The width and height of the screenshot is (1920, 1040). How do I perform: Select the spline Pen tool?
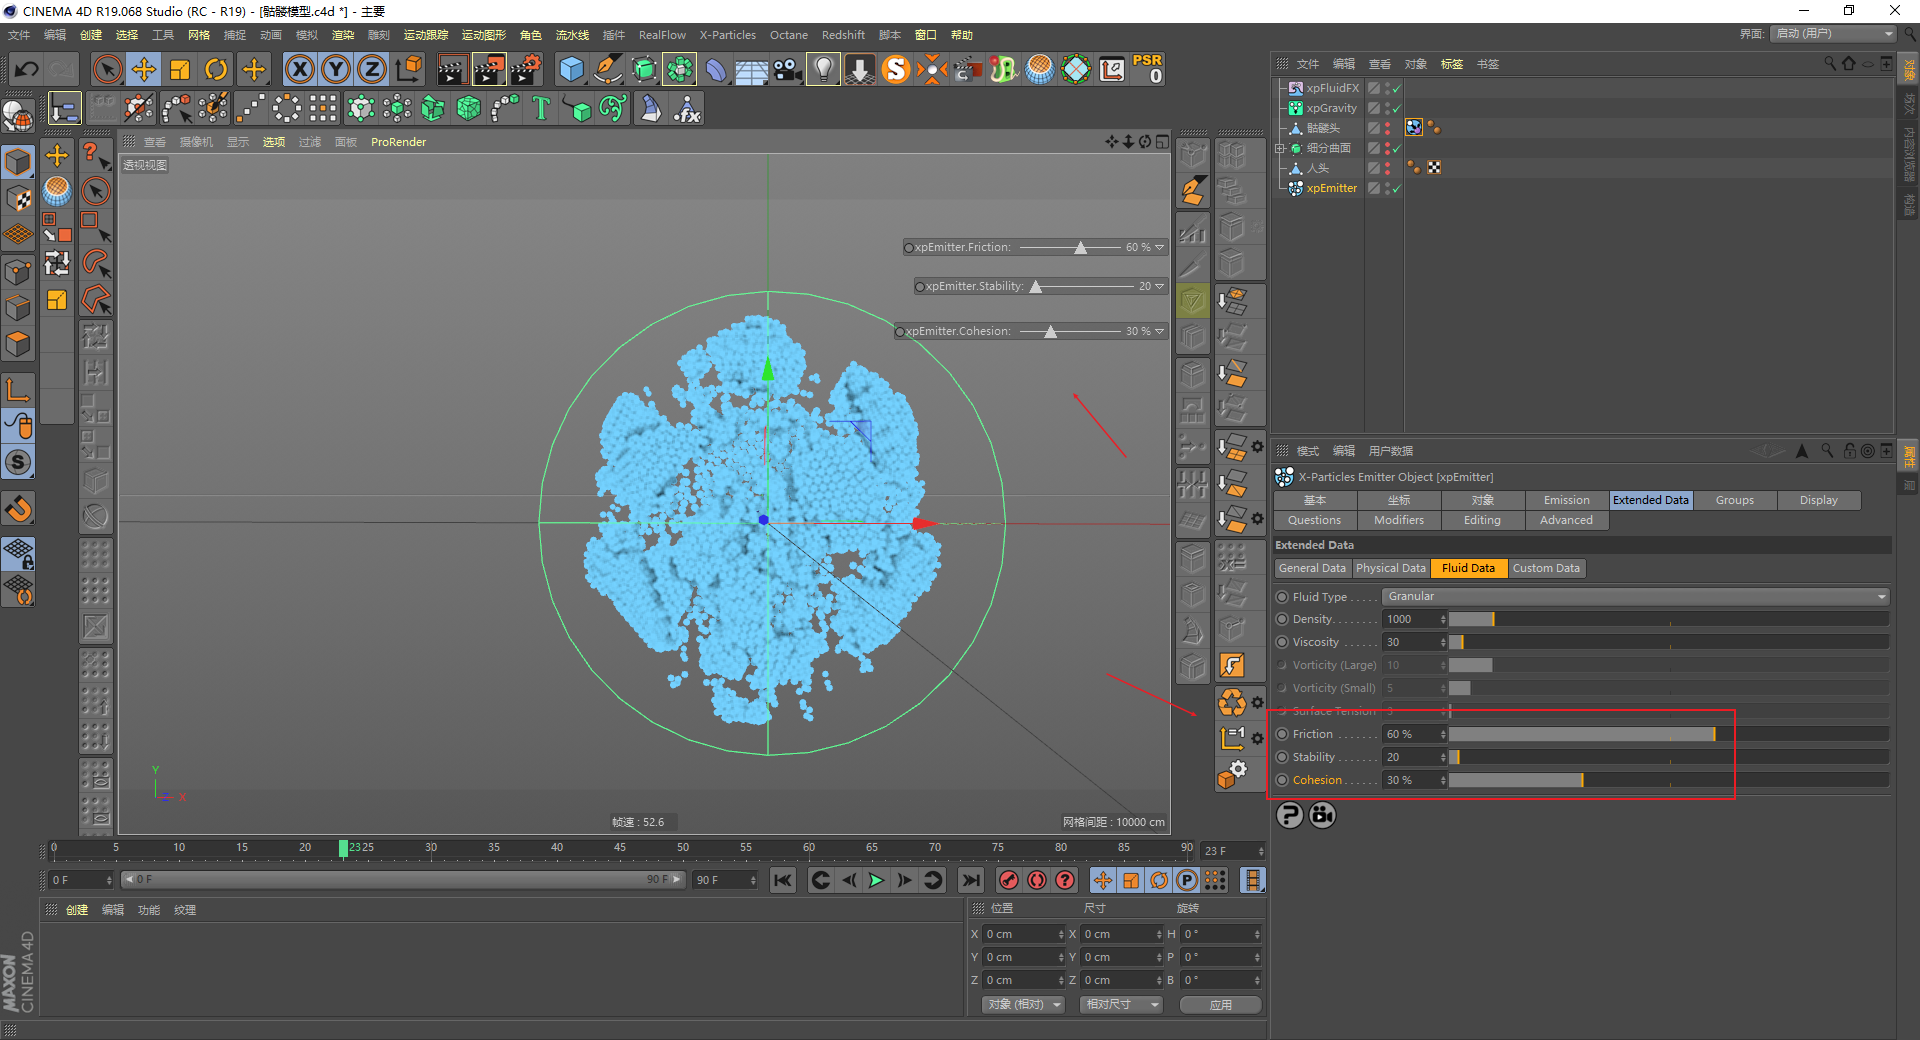click(607, 69)
